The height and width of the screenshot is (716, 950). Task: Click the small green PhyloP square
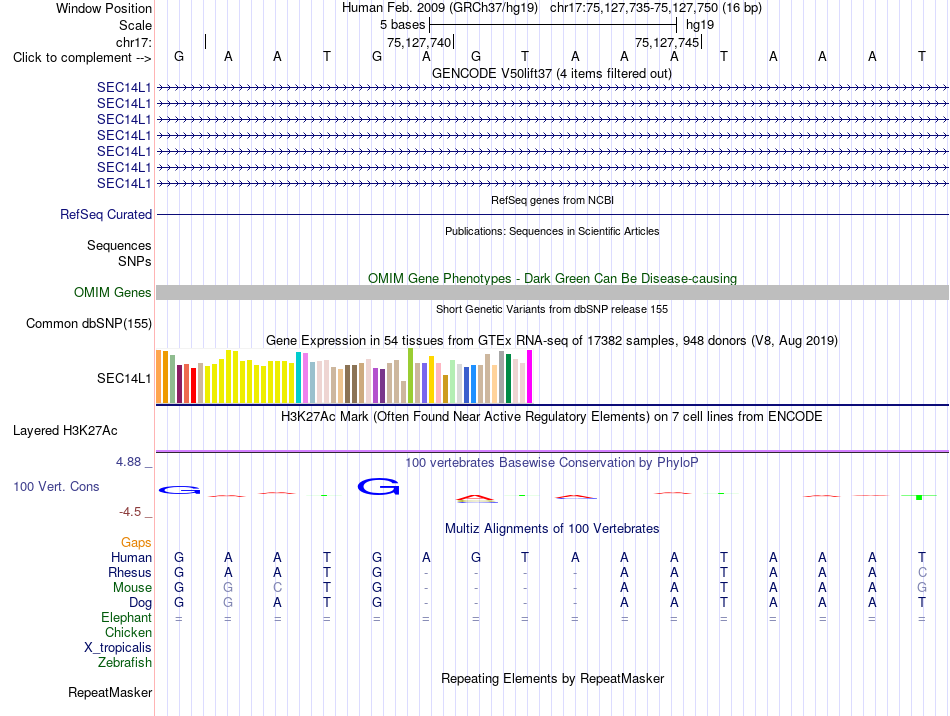click(919, 497)
